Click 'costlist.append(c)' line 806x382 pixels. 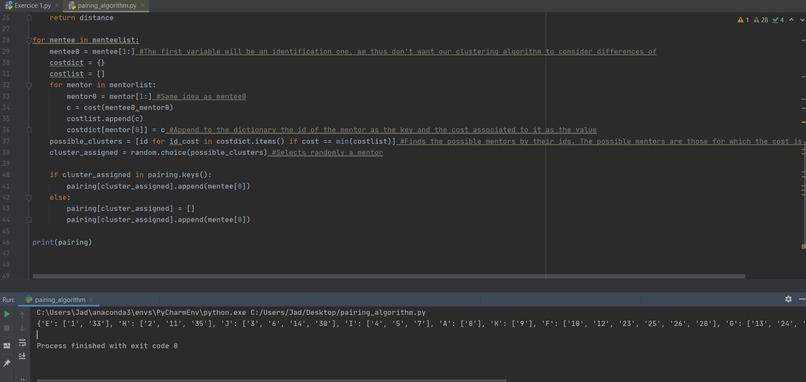click(105, 119)
